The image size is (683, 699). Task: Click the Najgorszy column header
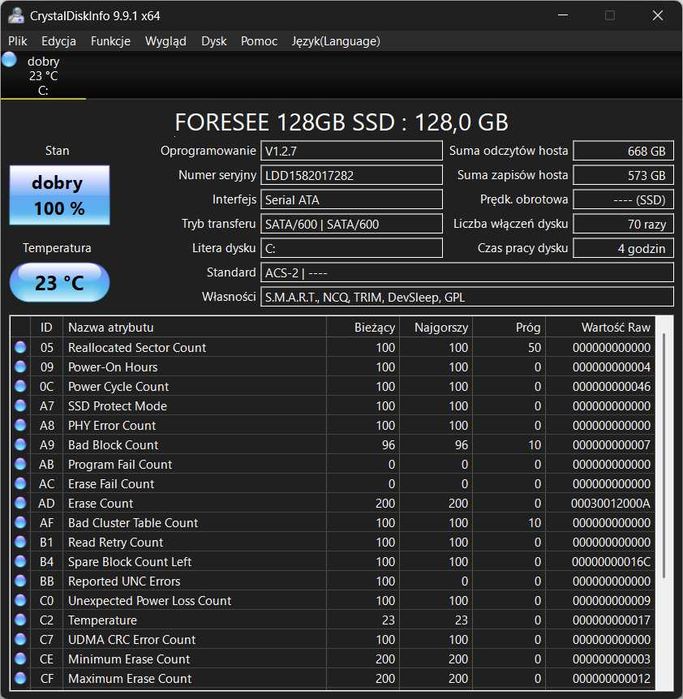[436, 328]
